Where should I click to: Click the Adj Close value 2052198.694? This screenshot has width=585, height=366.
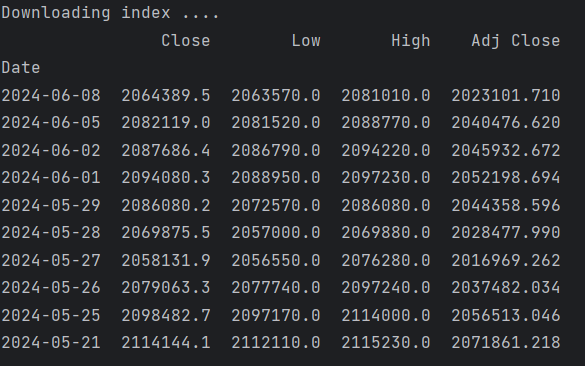[x=506, y=178]
